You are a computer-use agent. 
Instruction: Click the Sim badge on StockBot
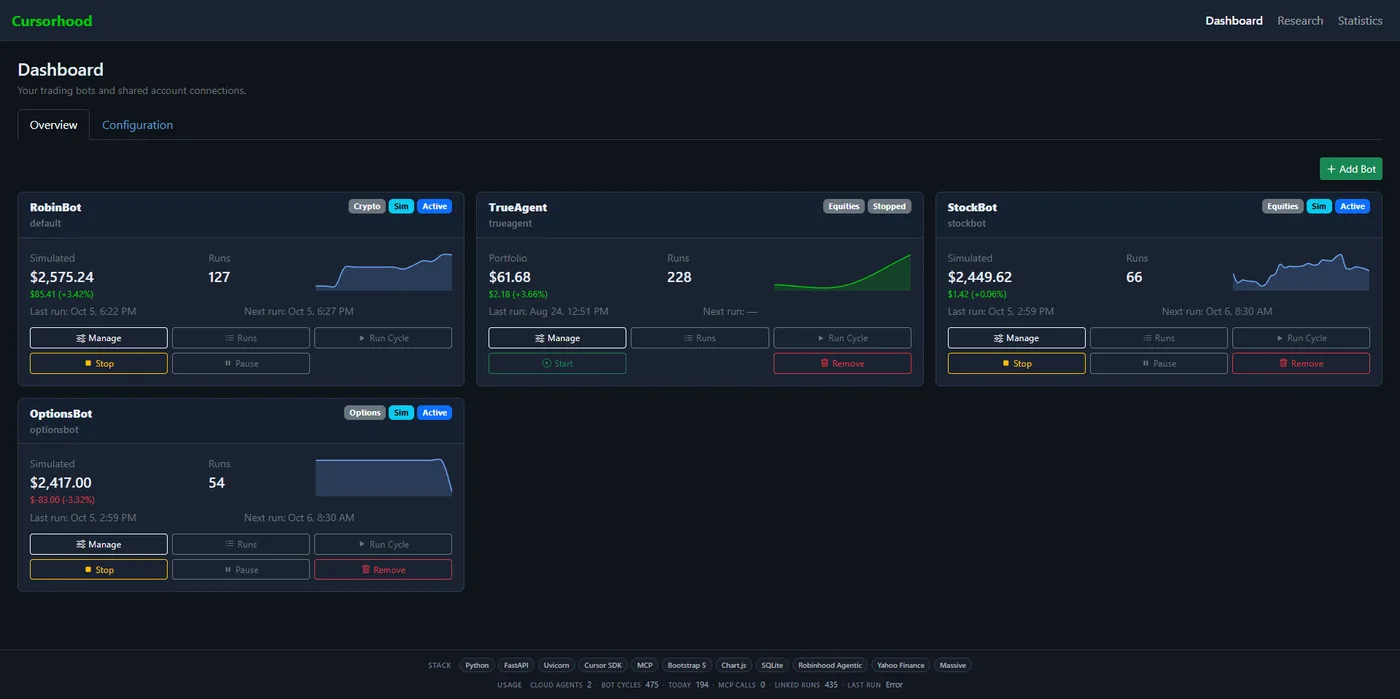1319,206
